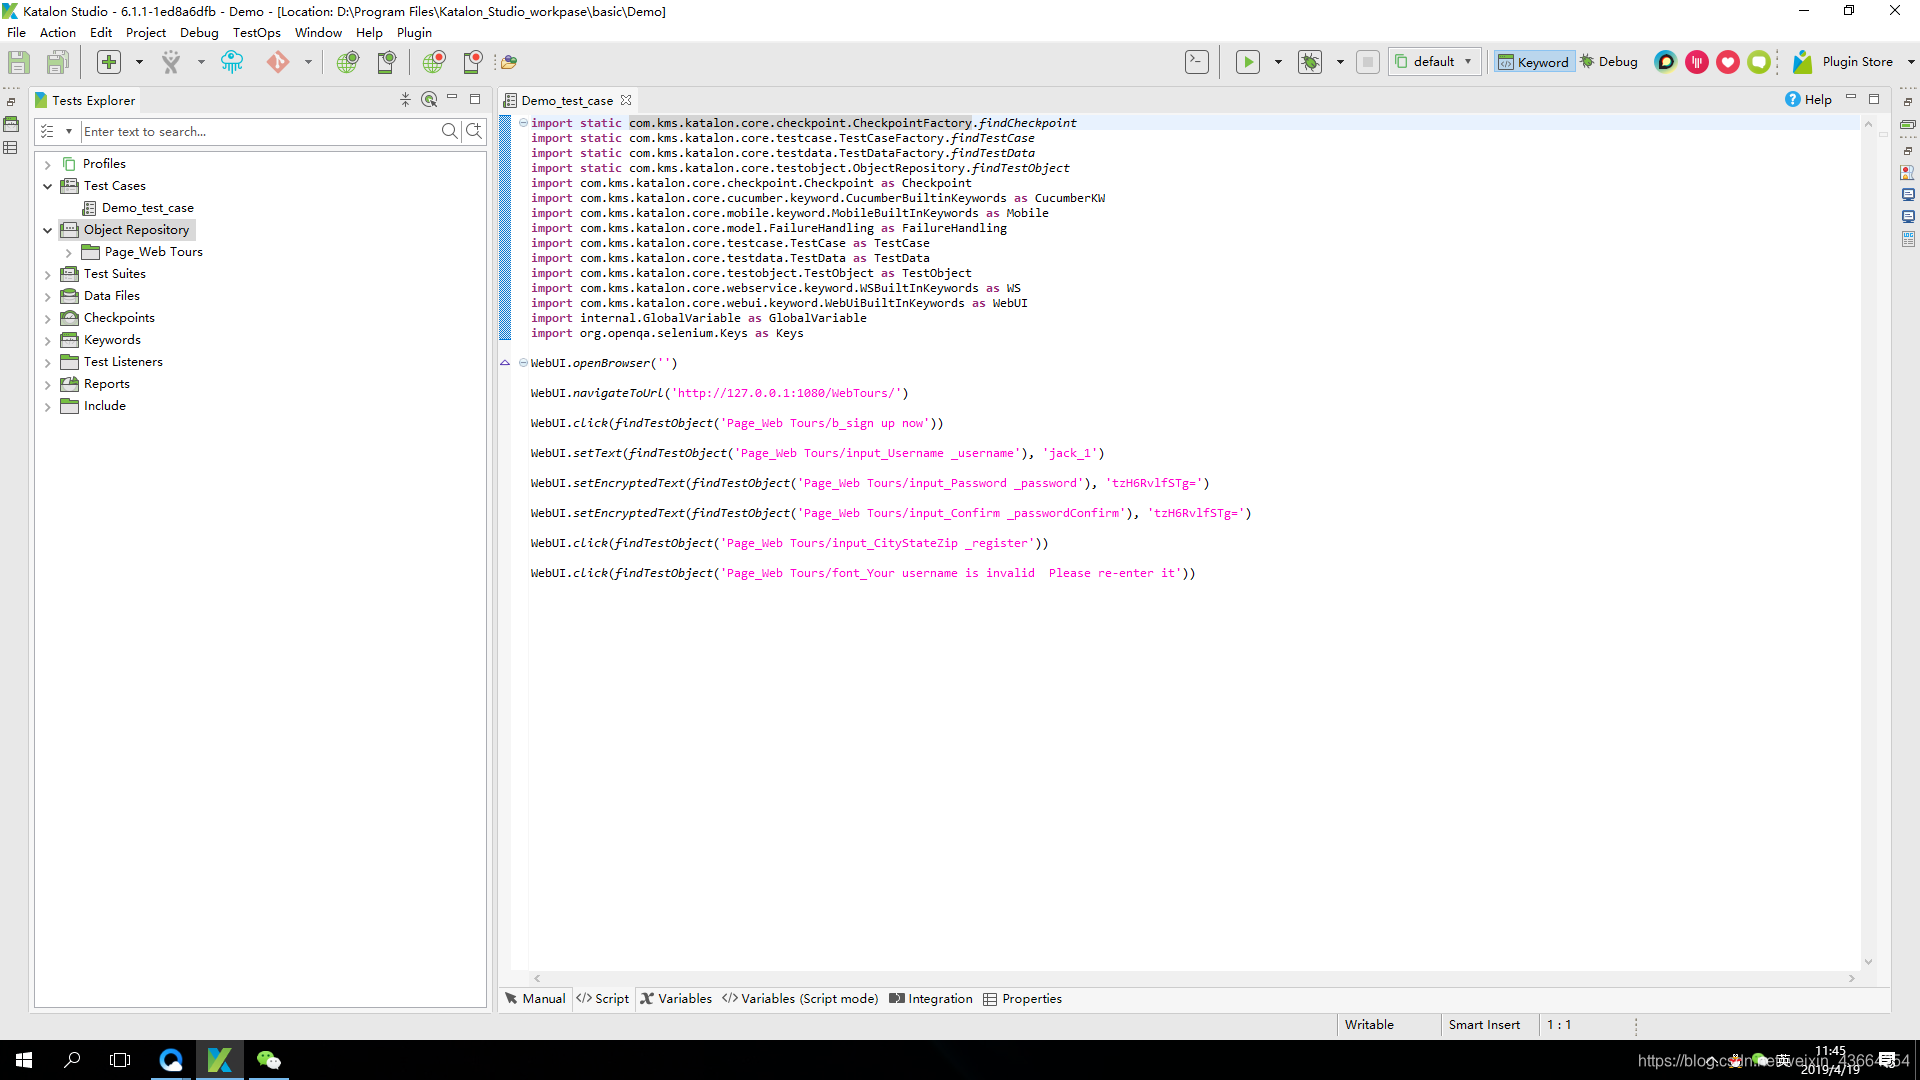Open the Katalon Recorder spy icon

tap(171, 62)
